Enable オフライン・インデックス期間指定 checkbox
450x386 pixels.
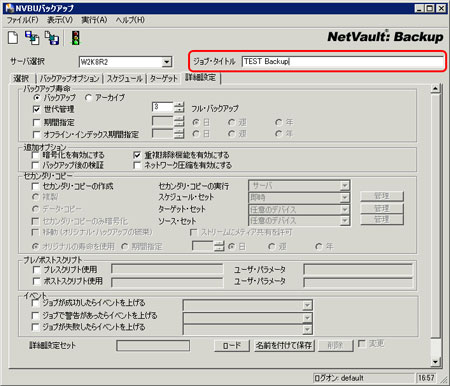[x=37, y=134]
